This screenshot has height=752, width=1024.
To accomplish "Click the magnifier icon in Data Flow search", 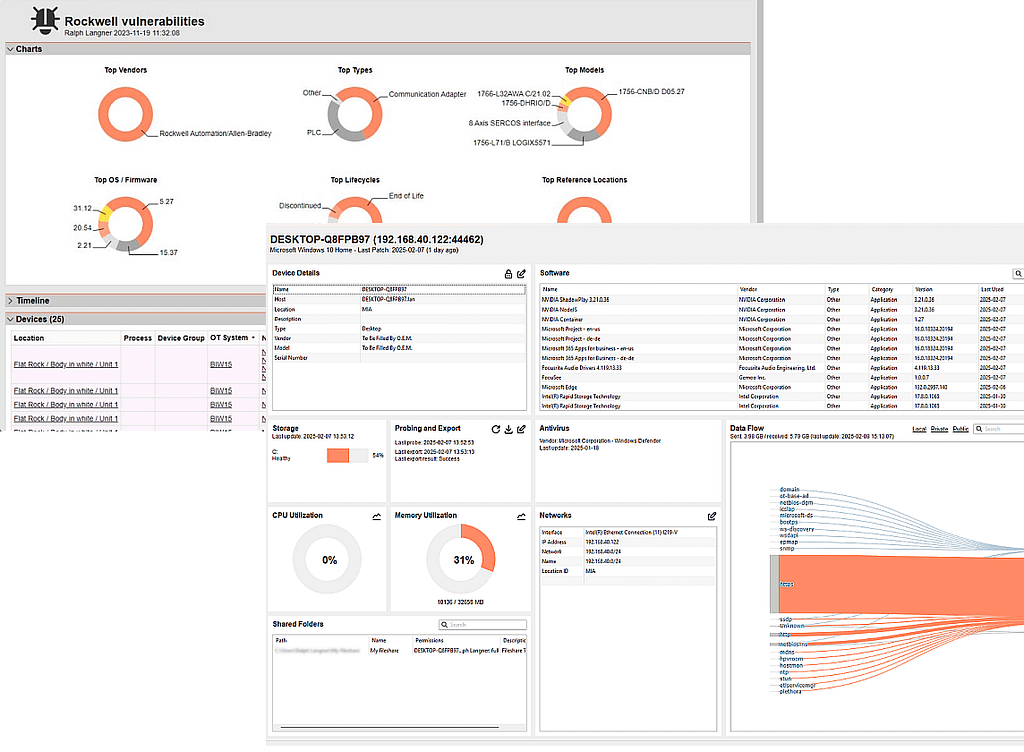I will [x=979, y=429].
